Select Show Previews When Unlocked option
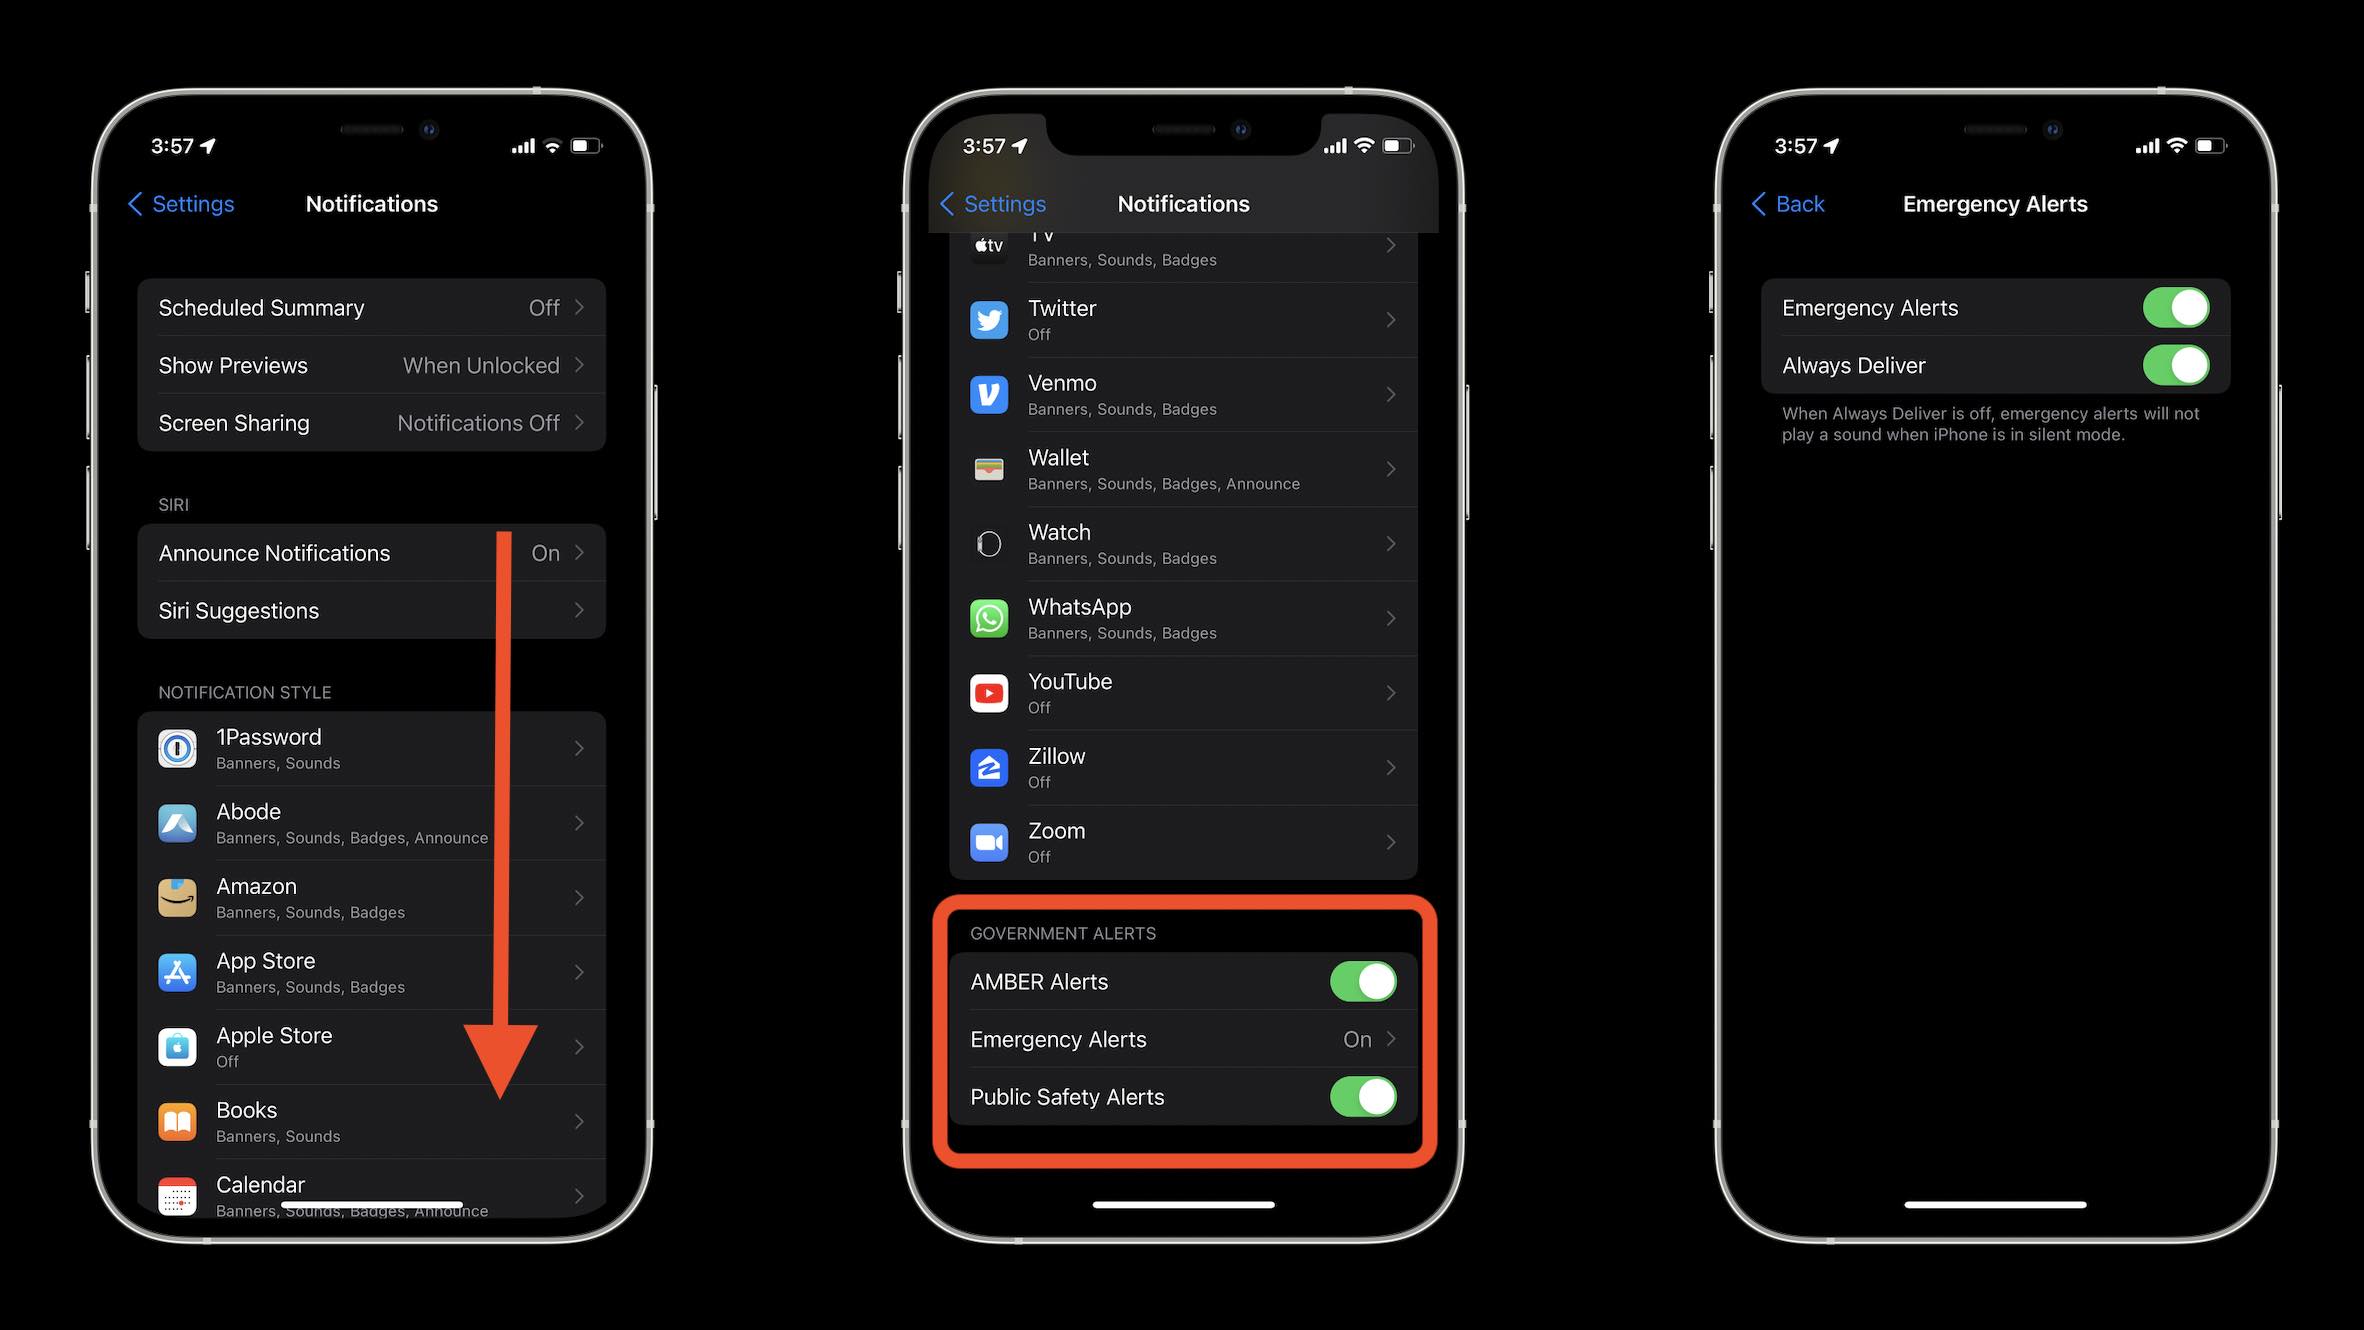Viewport: 2364px width, 1330px height. click(370, 364)
